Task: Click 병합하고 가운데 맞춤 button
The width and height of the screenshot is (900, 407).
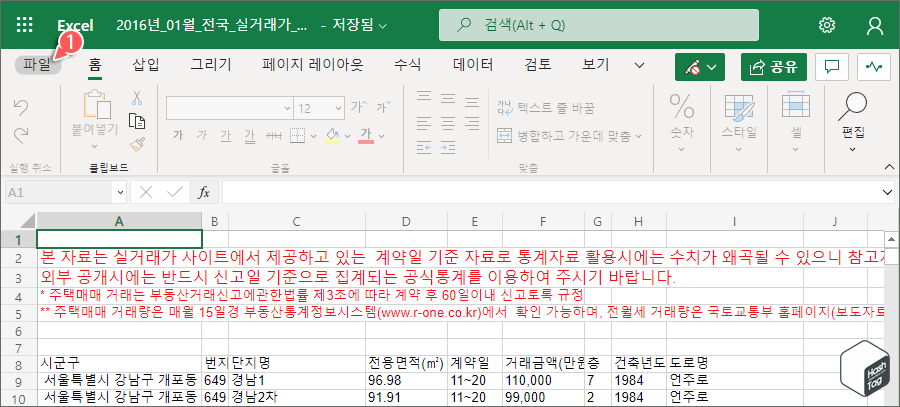Action: (x=569, y=136)
